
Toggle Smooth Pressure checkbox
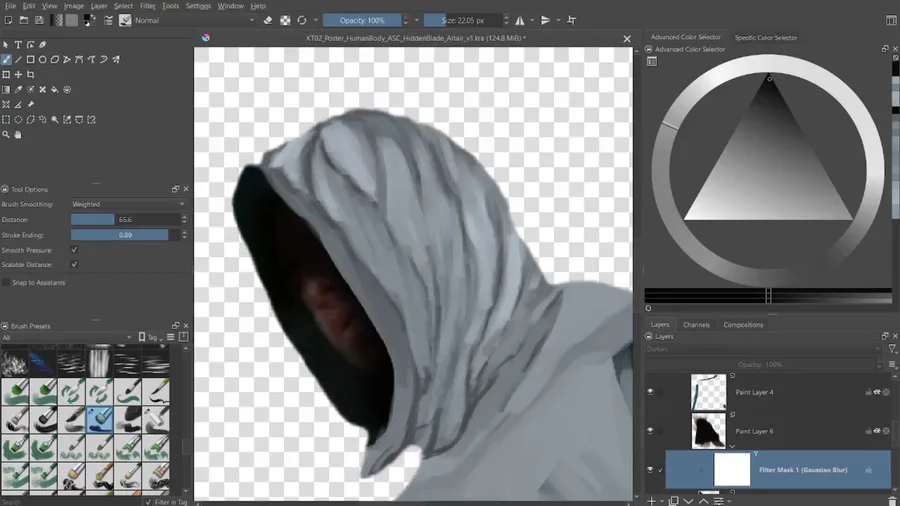click(74, 250)
